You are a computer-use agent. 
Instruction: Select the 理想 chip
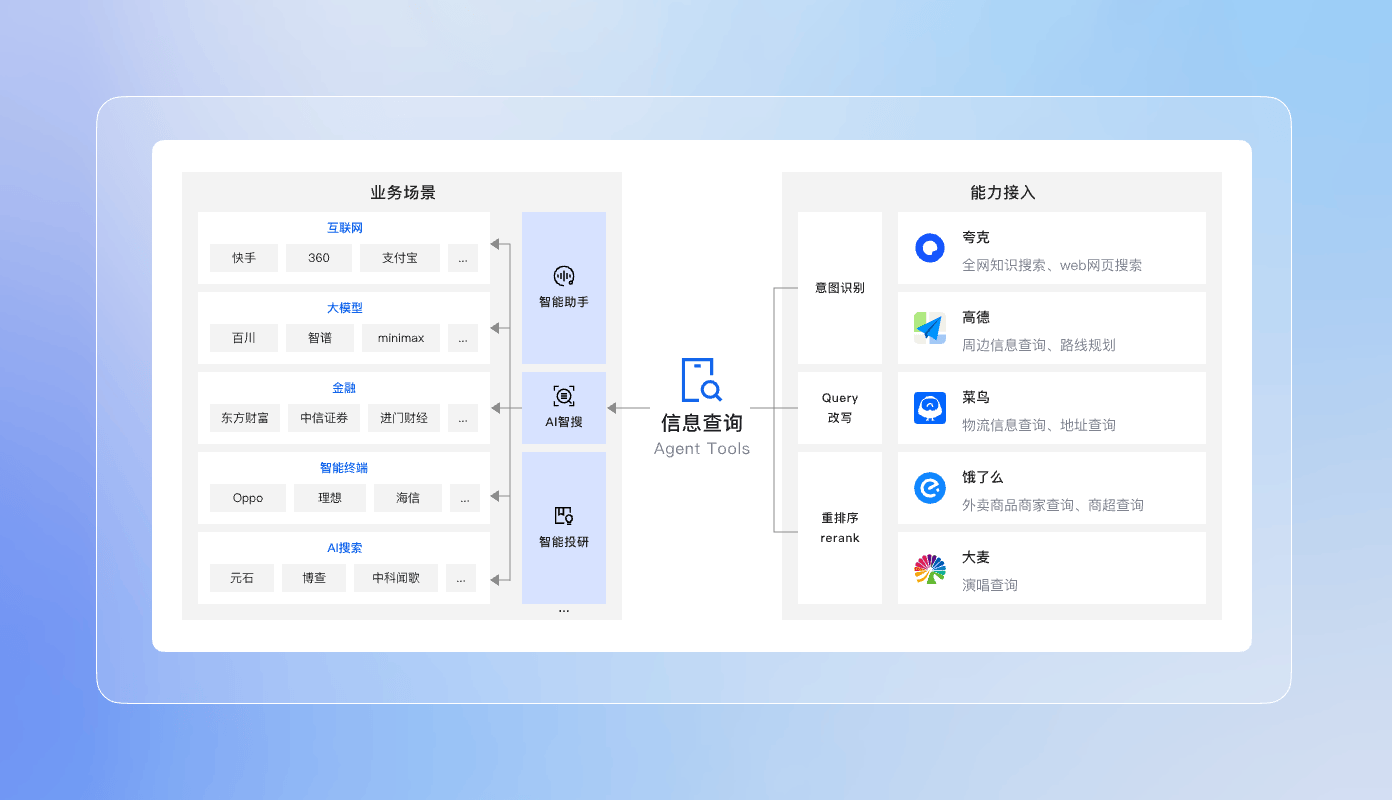tap(330, 498)
